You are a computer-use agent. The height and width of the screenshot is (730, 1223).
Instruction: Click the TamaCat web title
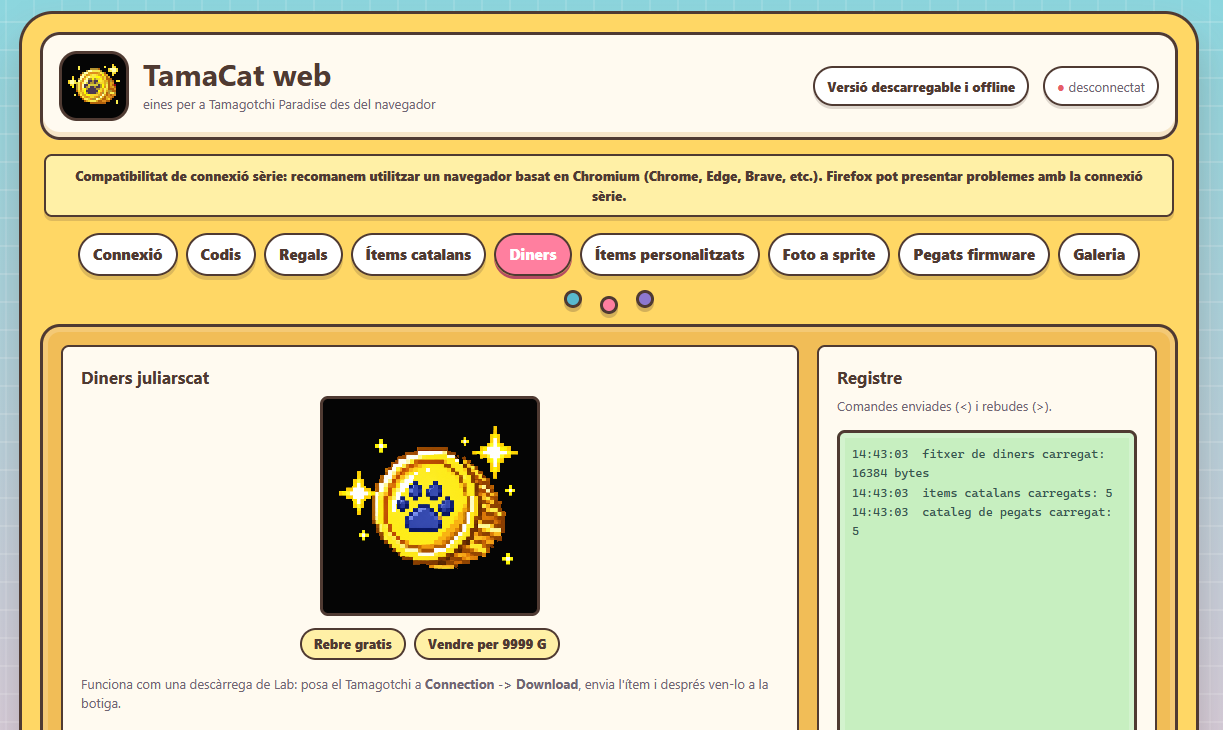coord(237,75)
